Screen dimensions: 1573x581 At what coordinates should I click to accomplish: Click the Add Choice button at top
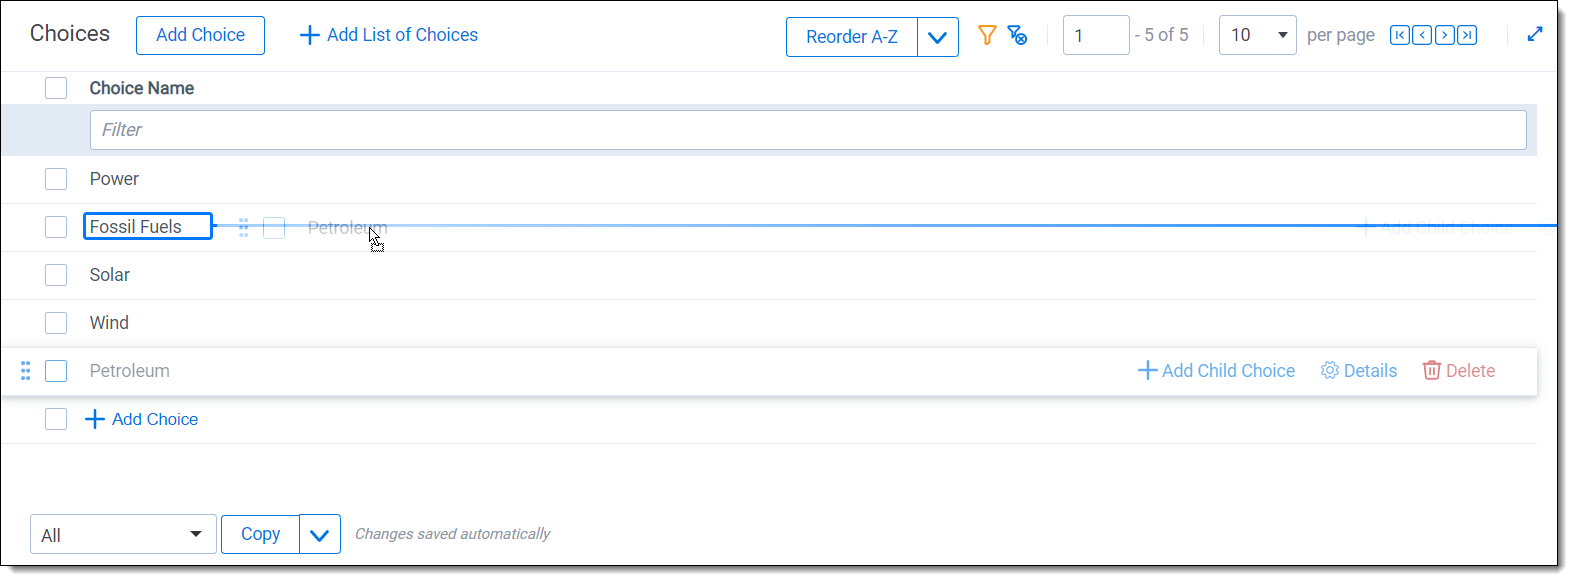point(200,35)
